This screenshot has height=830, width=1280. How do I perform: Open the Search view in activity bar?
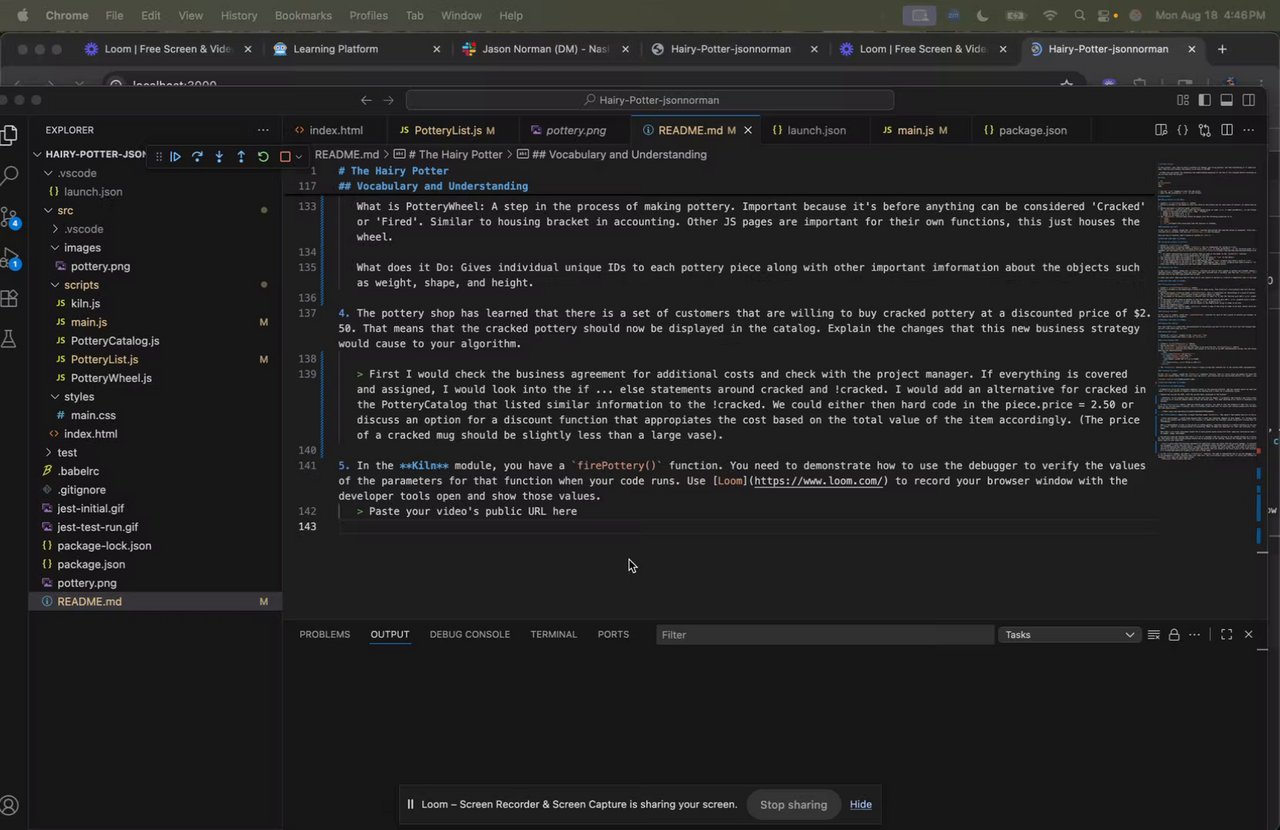coord(10,176)
